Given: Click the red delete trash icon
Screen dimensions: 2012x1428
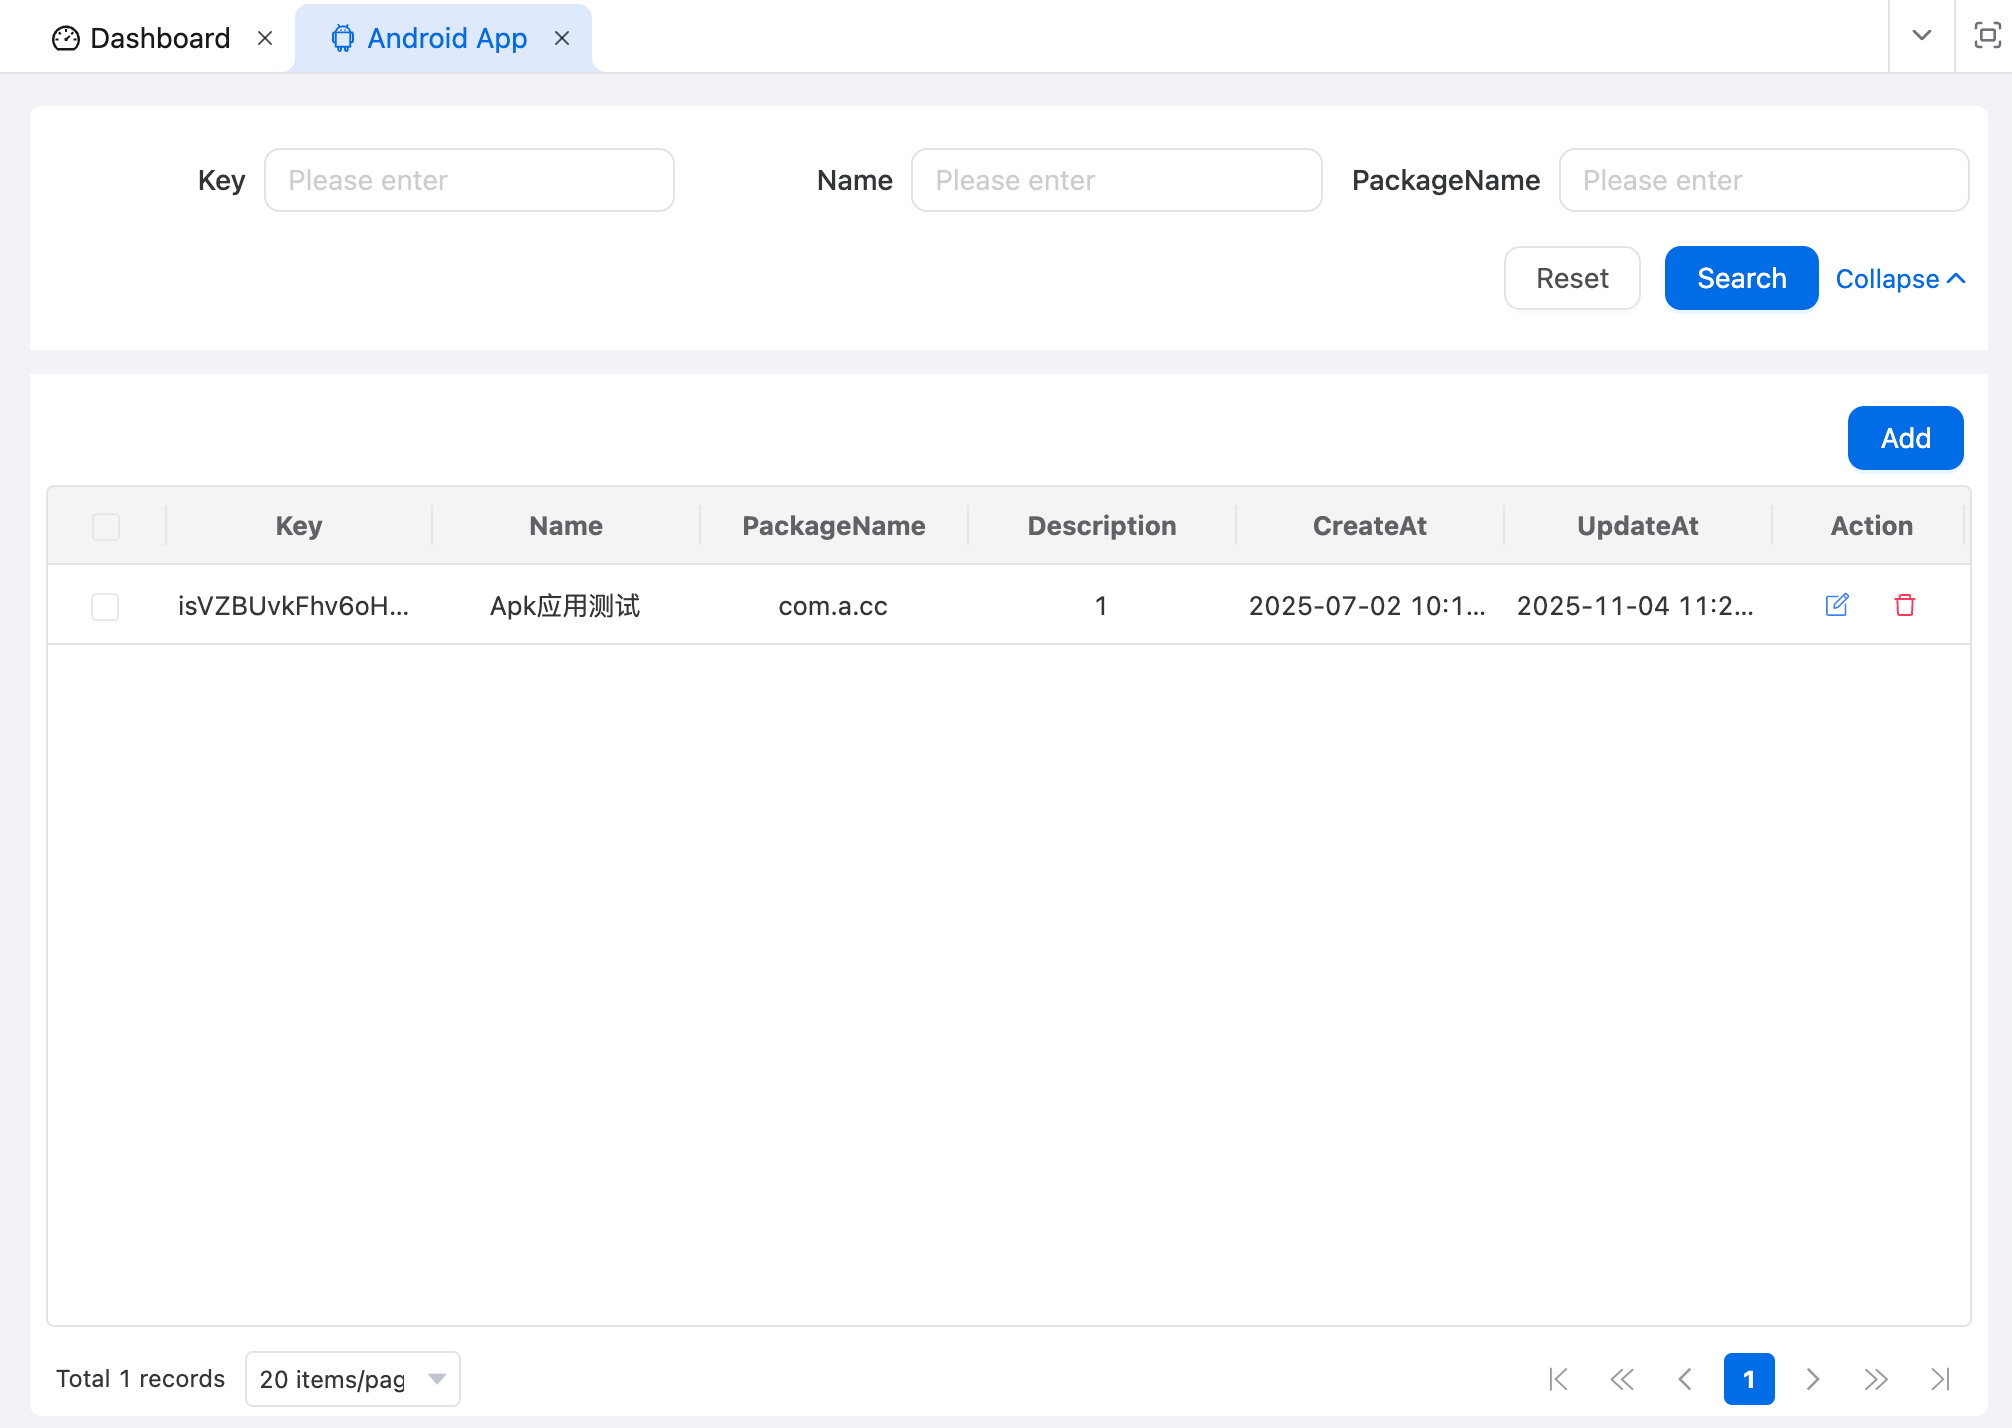Looking at the screenshot, I should point(1905,605).
